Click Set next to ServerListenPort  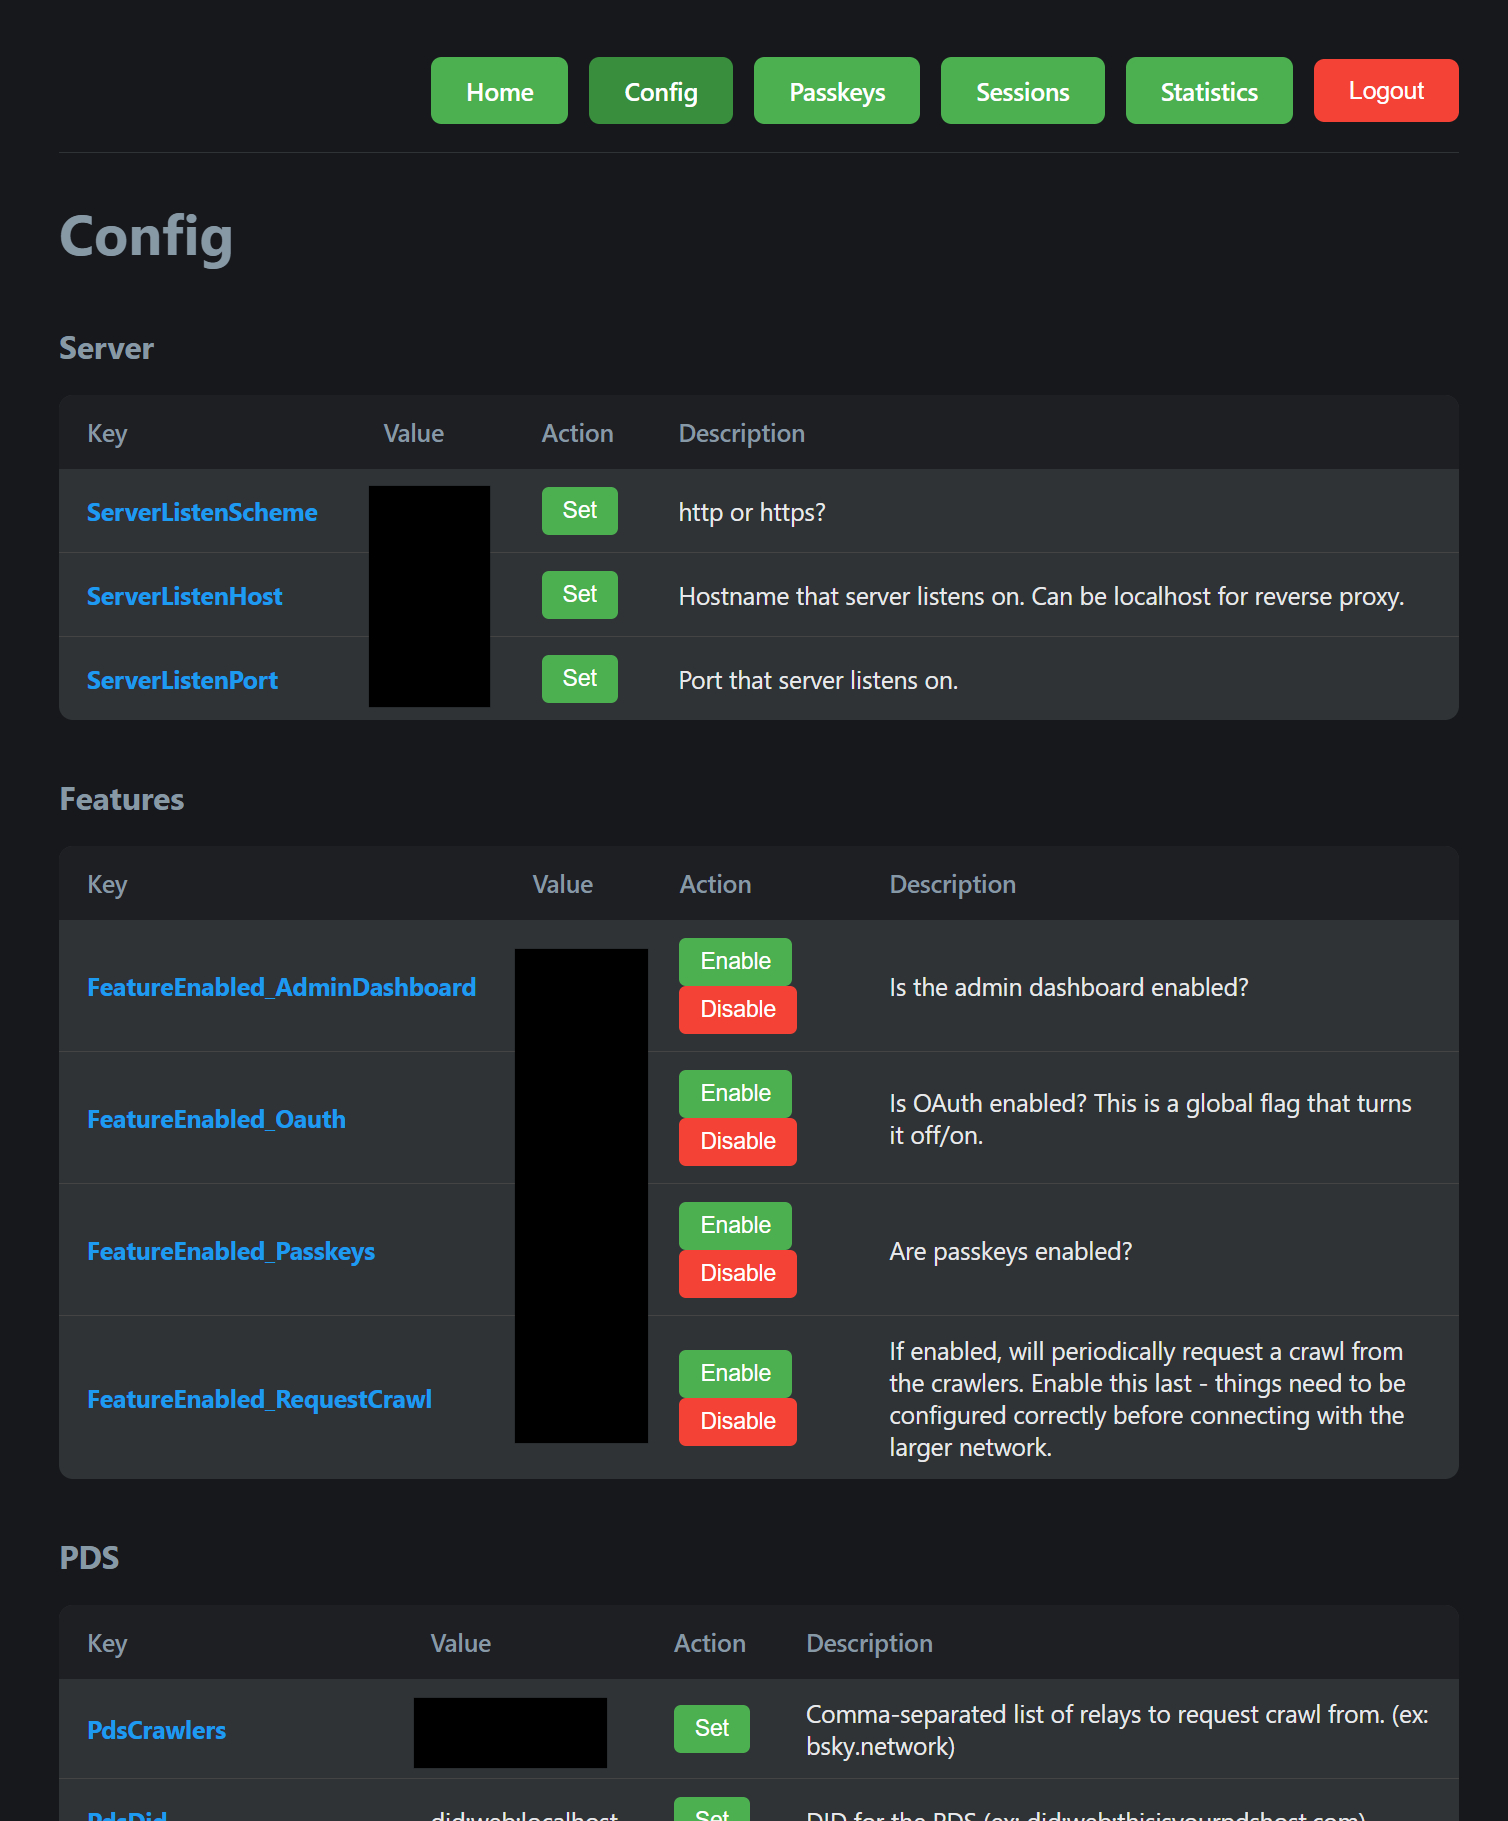click(x=579, y=679)
